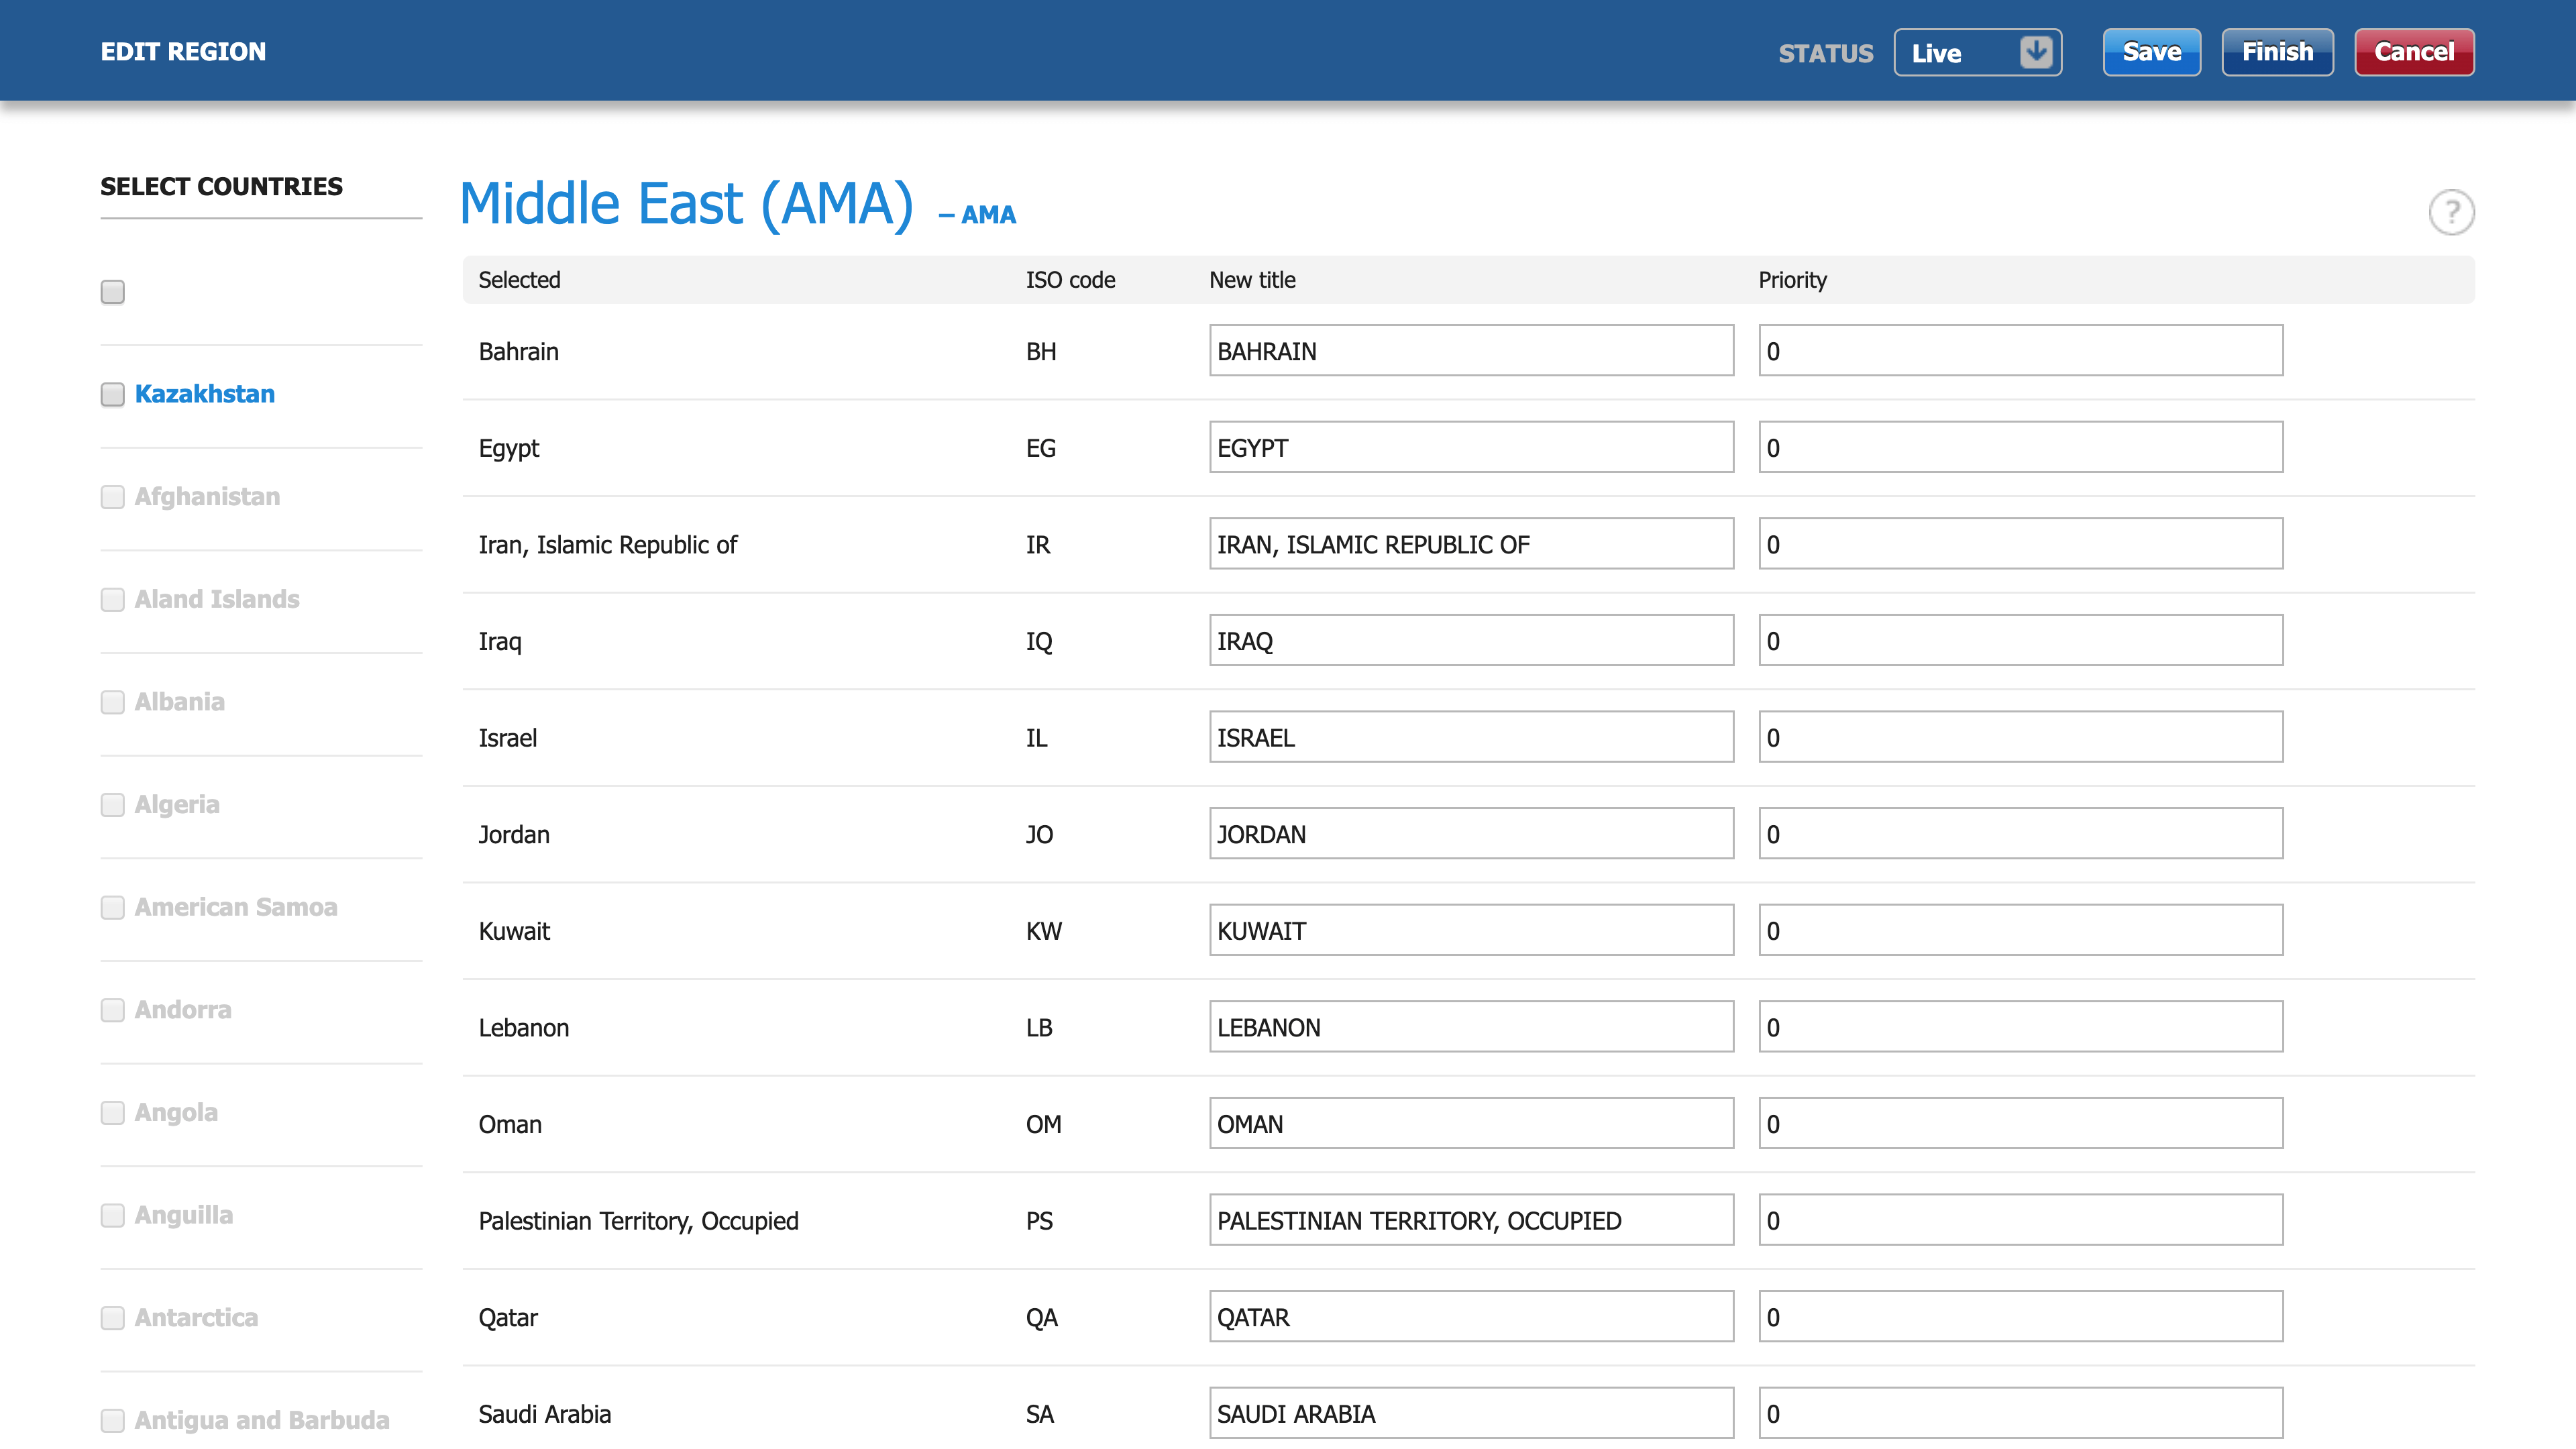
Task: Check the Algeria checkbox
Action: pos(112,805)
